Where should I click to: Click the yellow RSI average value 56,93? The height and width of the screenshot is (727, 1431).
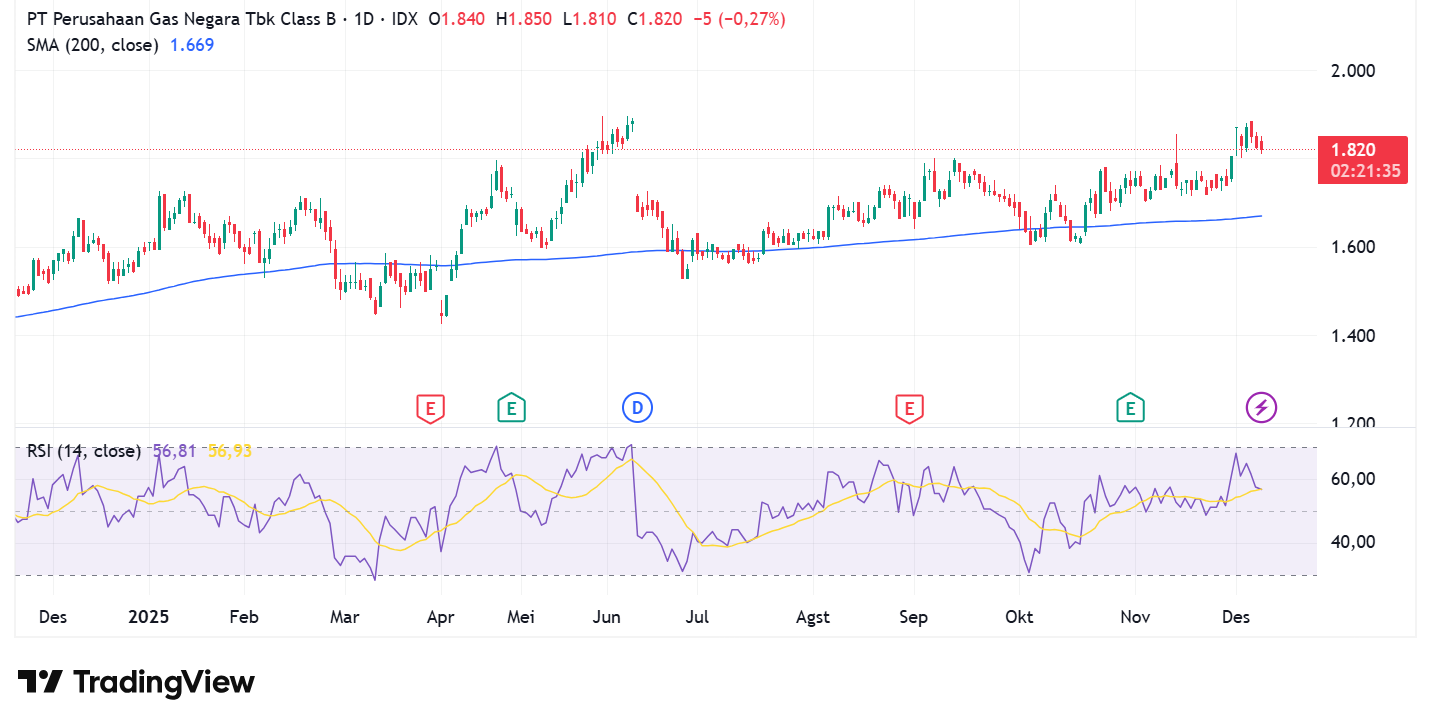229,451
